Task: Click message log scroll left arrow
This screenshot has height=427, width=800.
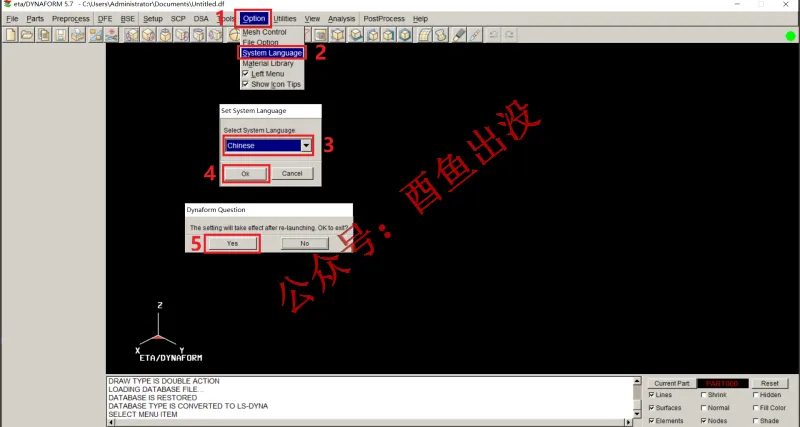Action: [111, 422]
